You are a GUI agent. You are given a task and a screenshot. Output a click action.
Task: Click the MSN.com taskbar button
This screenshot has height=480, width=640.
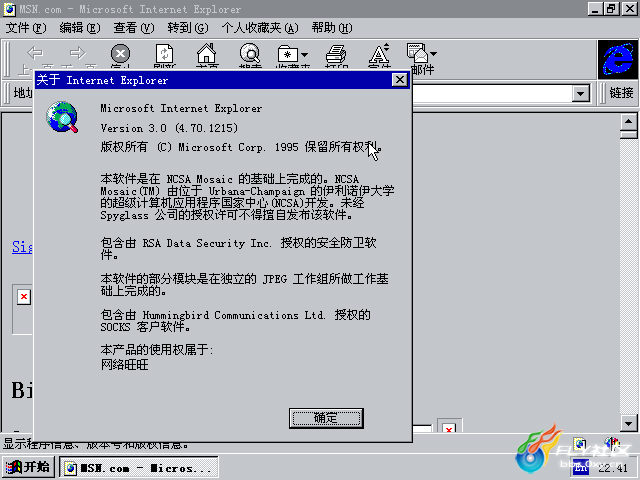click(139, 467)
